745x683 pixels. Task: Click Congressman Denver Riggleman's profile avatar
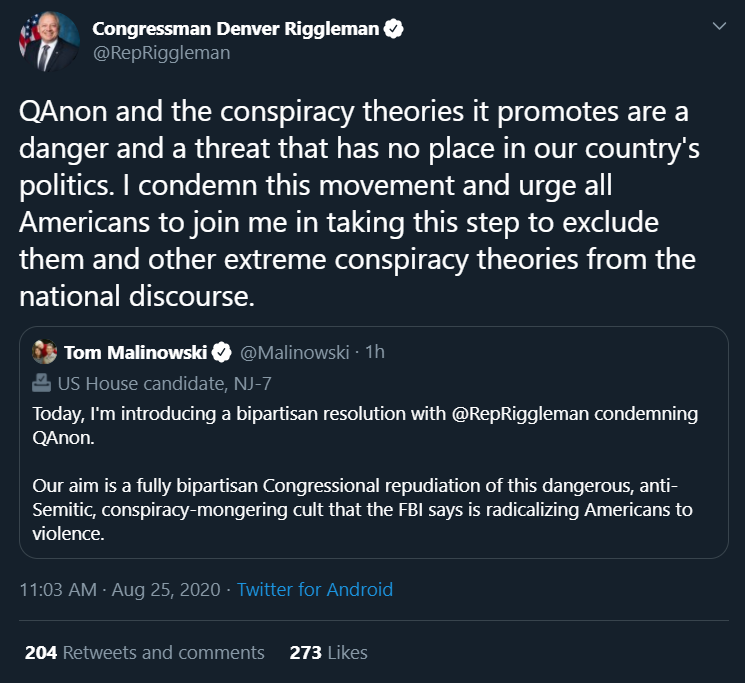[x=44, y=43]
